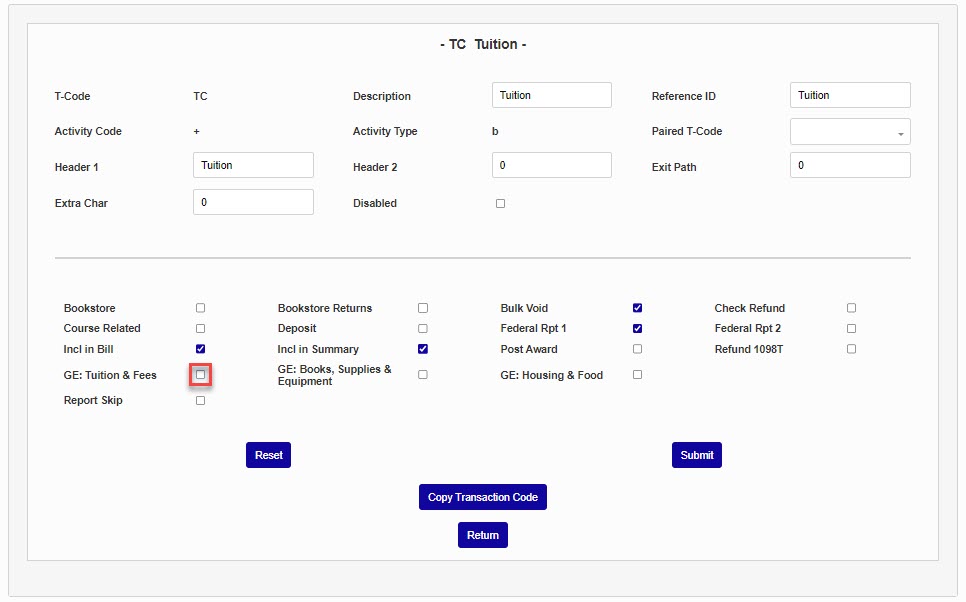Click the Description input field
Viewport: 966px width, 602px height.
[x=551, y=95]
